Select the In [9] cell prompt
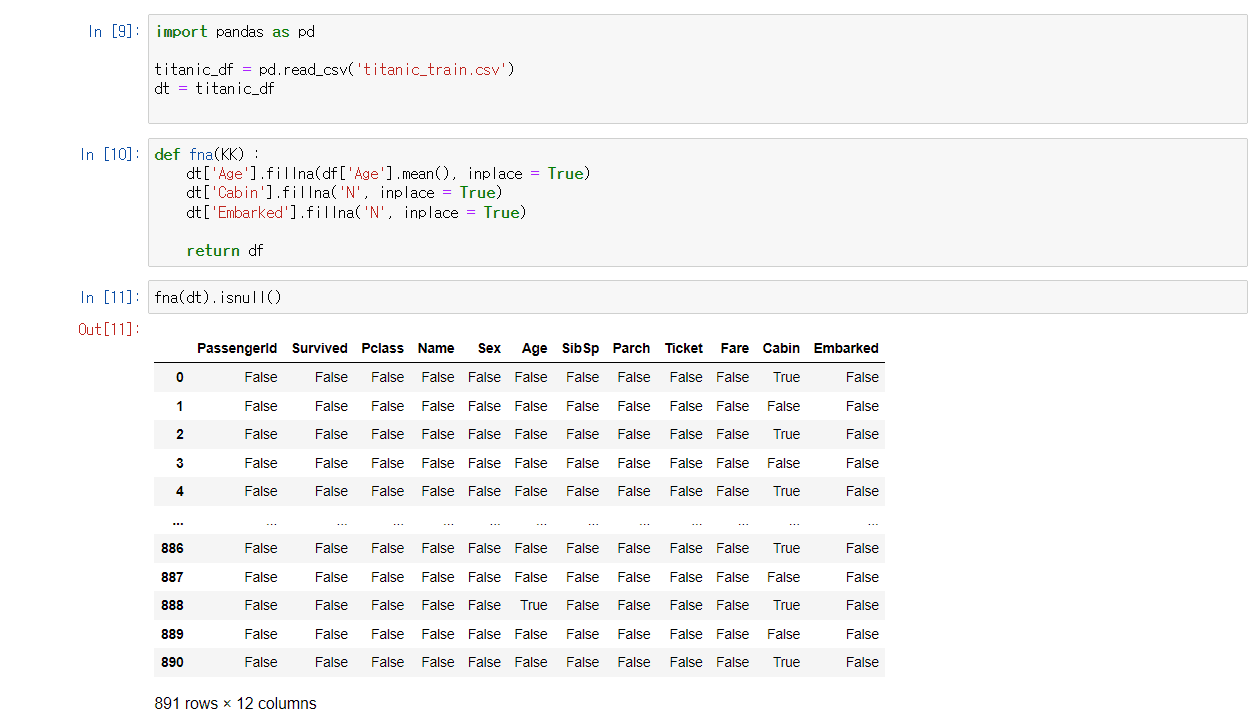Image resolution: width=1260 pixels, height=727 pixels. point(113,32)
